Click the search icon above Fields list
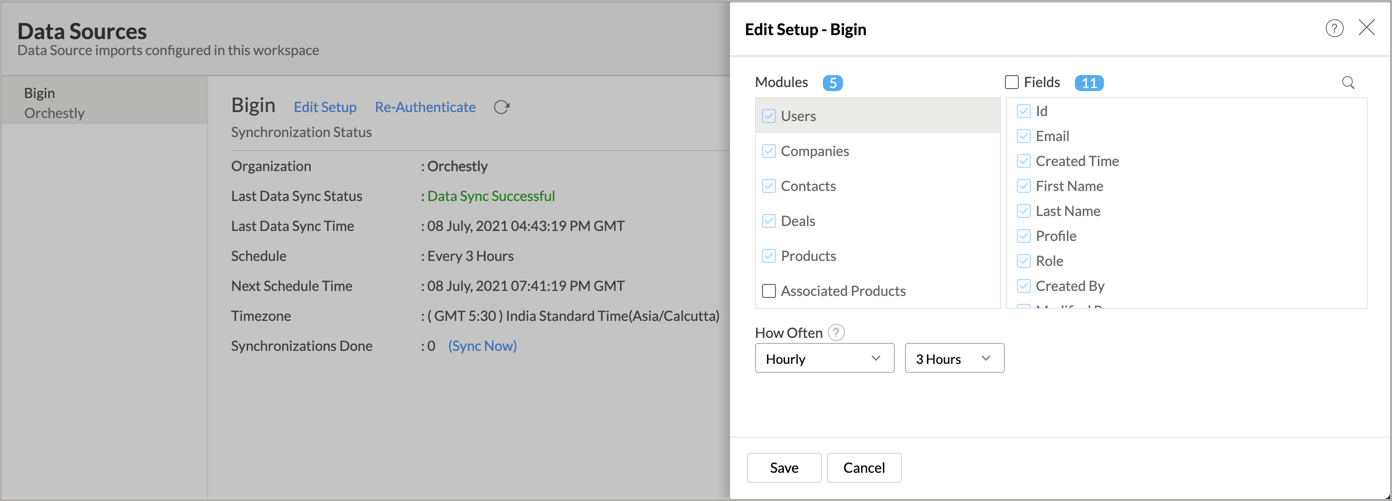 (1348, 83)
